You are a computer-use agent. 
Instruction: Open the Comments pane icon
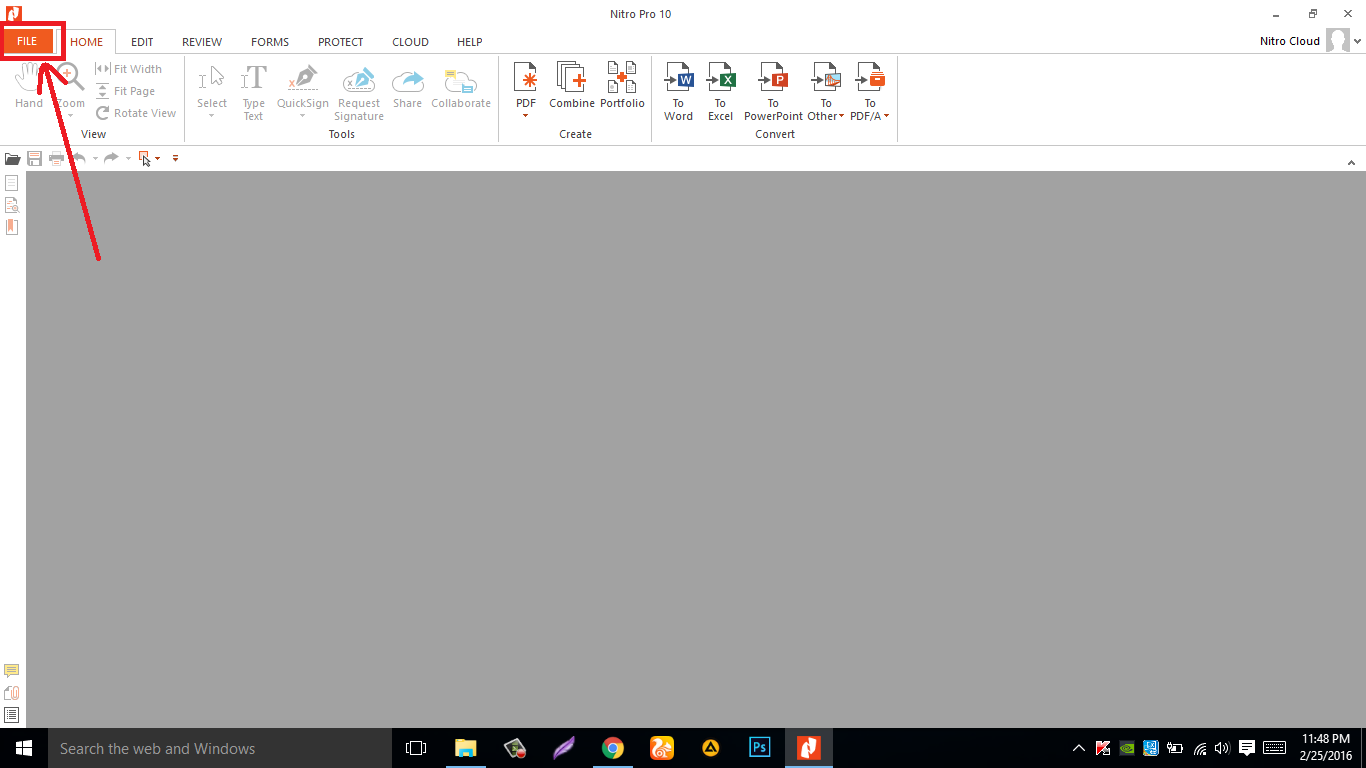click(12, 671)
